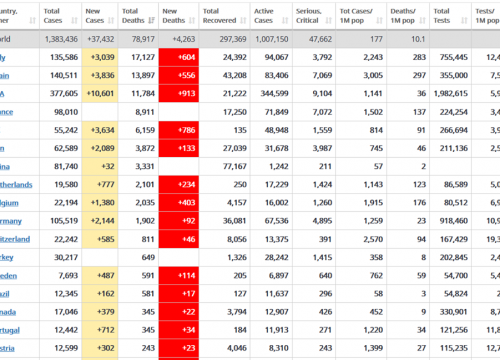Open the Sweden country link
The image size is (500, 360).
click(8, 276)
